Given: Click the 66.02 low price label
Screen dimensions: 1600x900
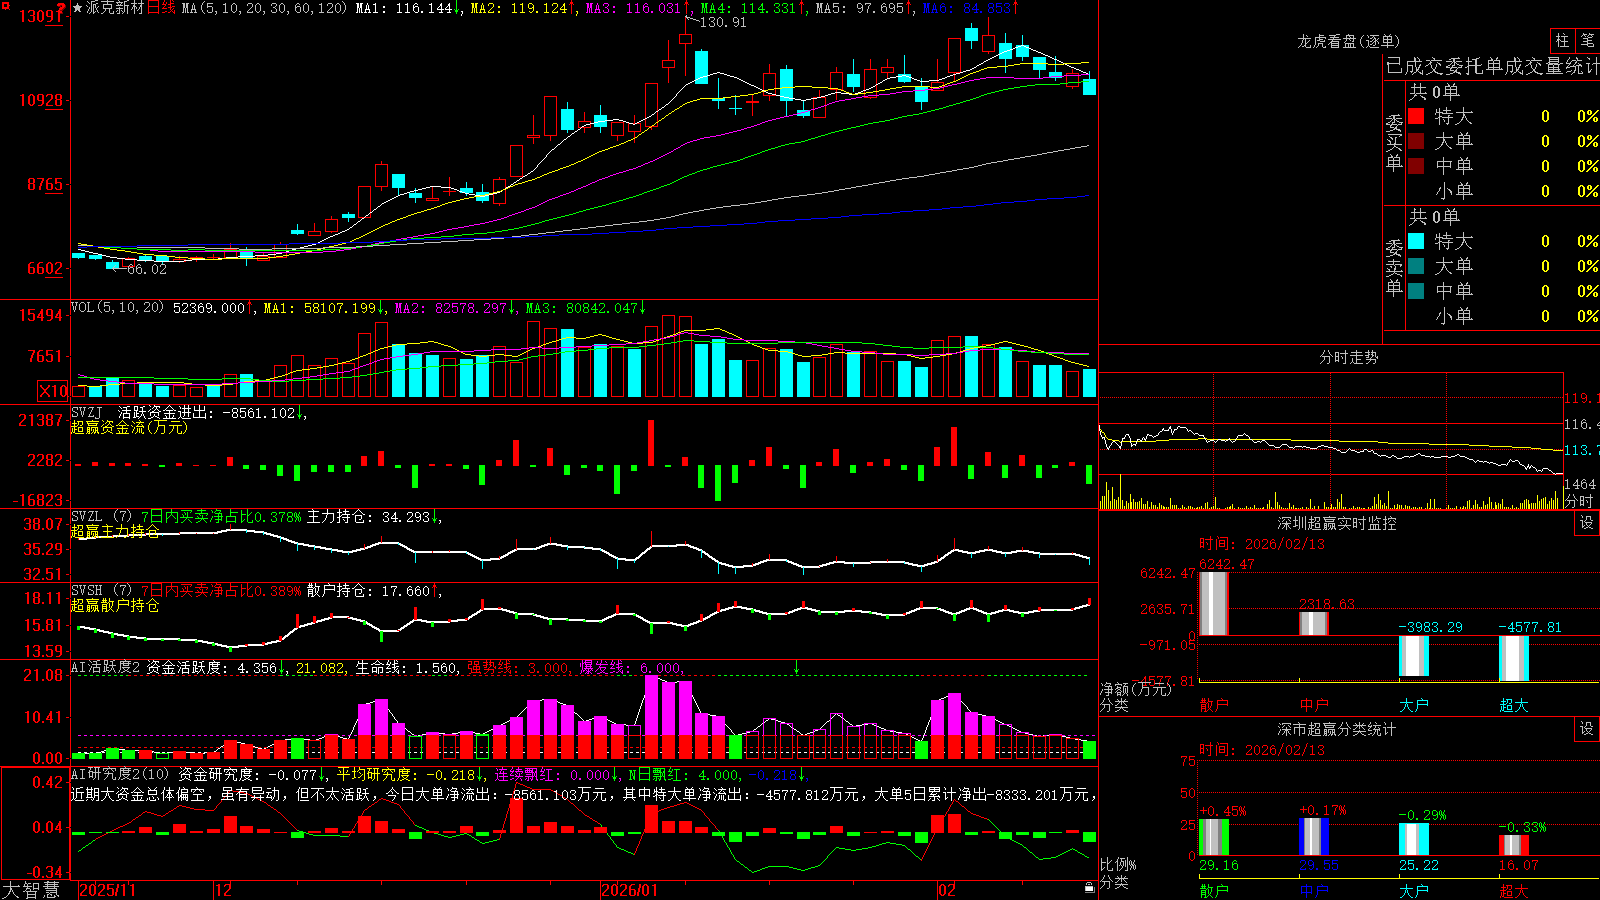Looking at the screenshot, I should (147, 269).
